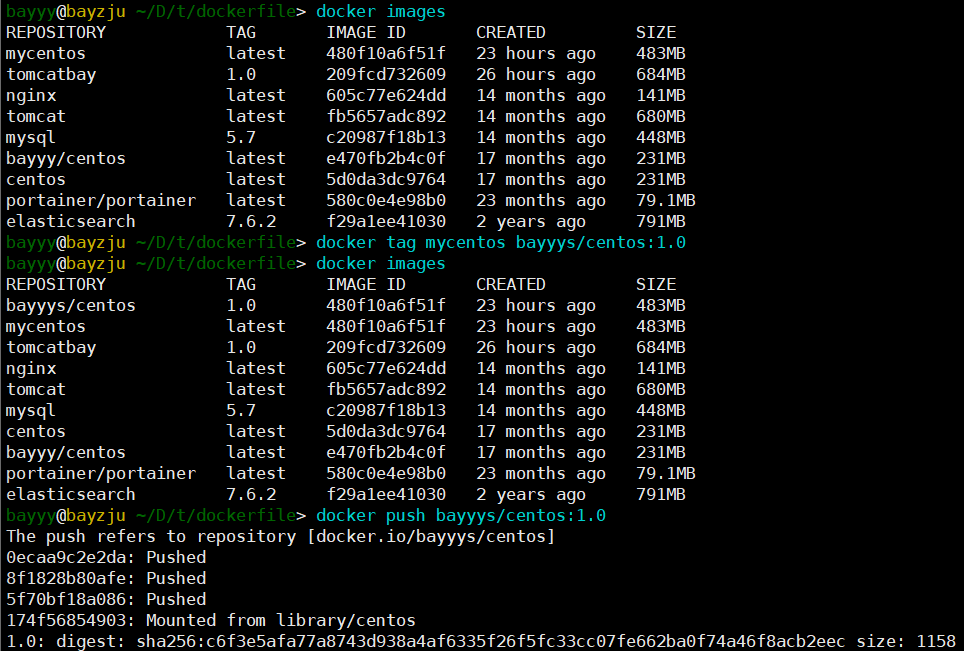Click image ID f29a1ee41030 in the second listing
Image resolution: width=964 pixels, height=651 pixels.
386,494
